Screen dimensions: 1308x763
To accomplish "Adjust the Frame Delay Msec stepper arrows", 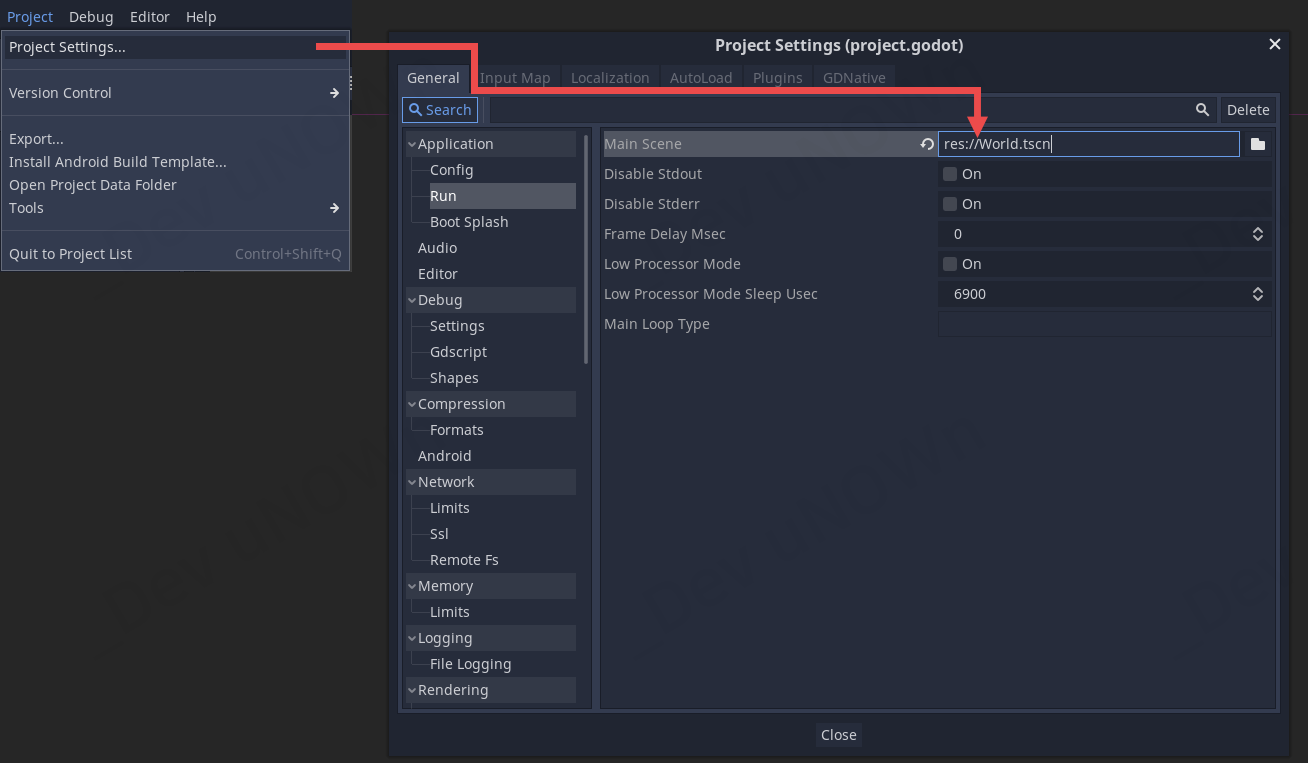I will (x=1258, y=234).
